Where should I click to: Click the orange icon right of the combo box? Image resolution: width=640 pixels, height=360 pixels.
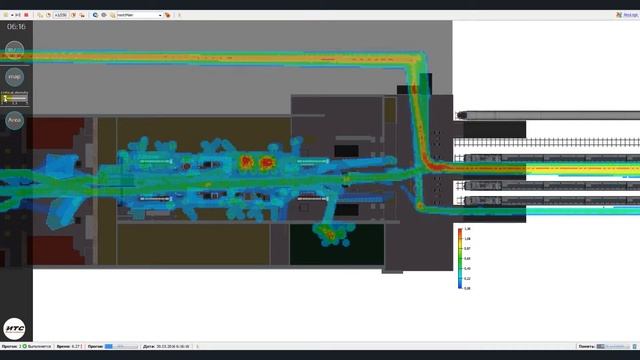coord(167,15)
